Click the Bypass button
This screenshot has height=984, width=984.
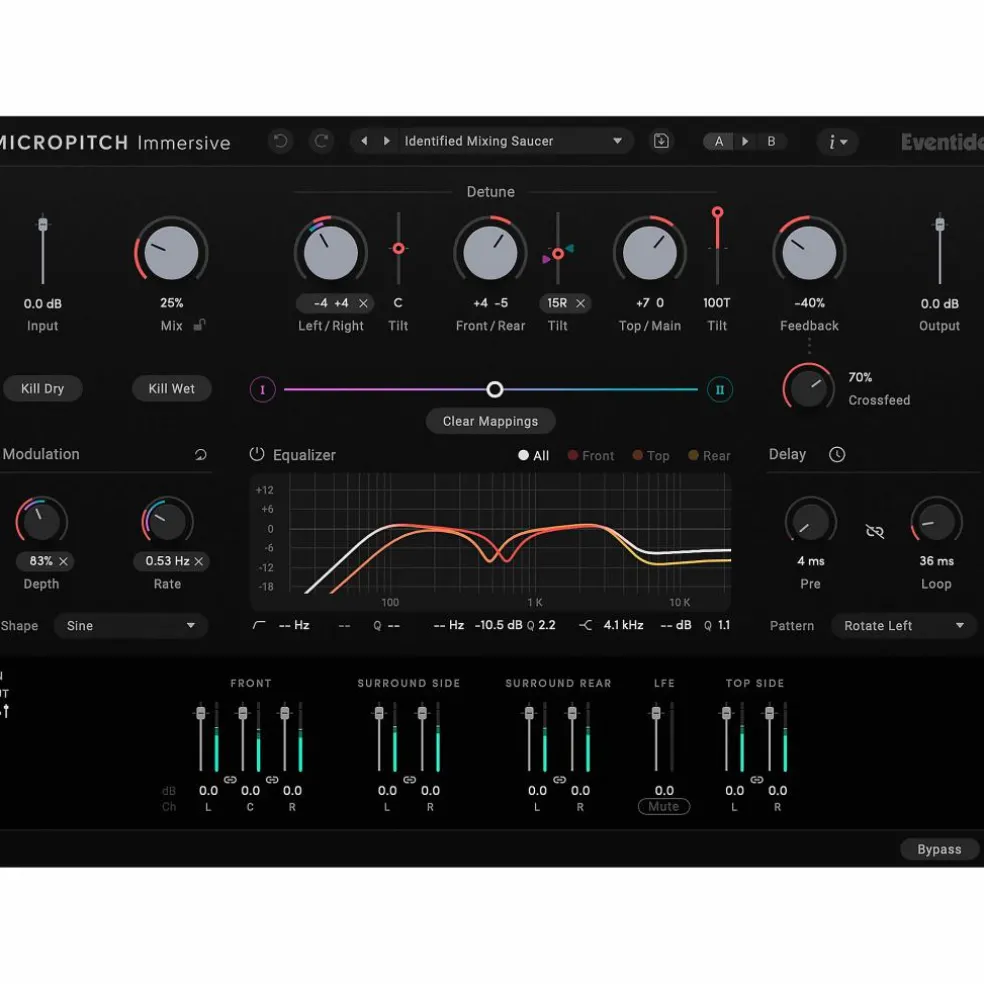[x=939, y=849]
